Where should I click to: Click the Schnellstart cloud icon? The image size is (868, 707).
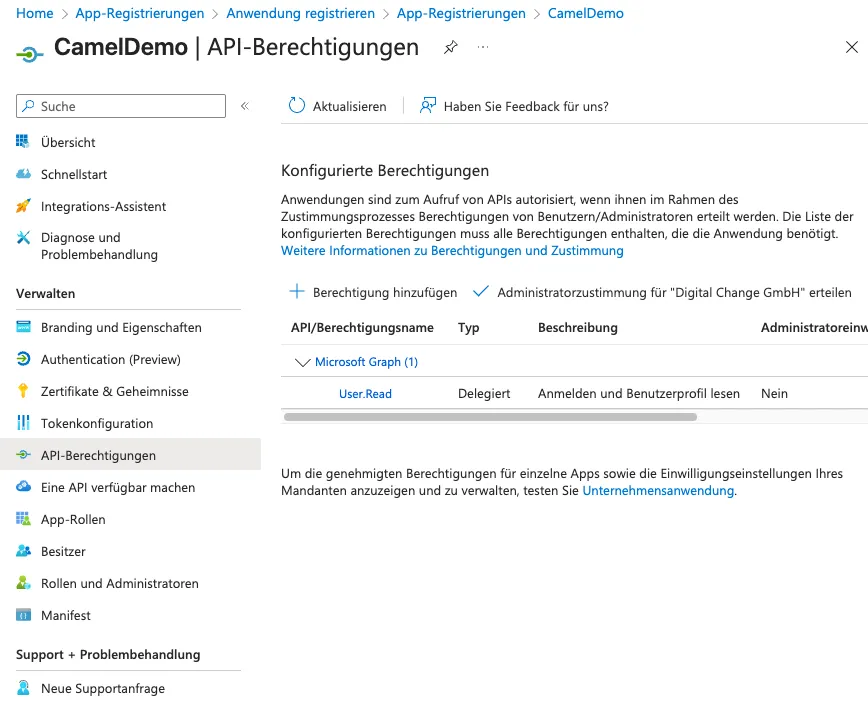23,174
